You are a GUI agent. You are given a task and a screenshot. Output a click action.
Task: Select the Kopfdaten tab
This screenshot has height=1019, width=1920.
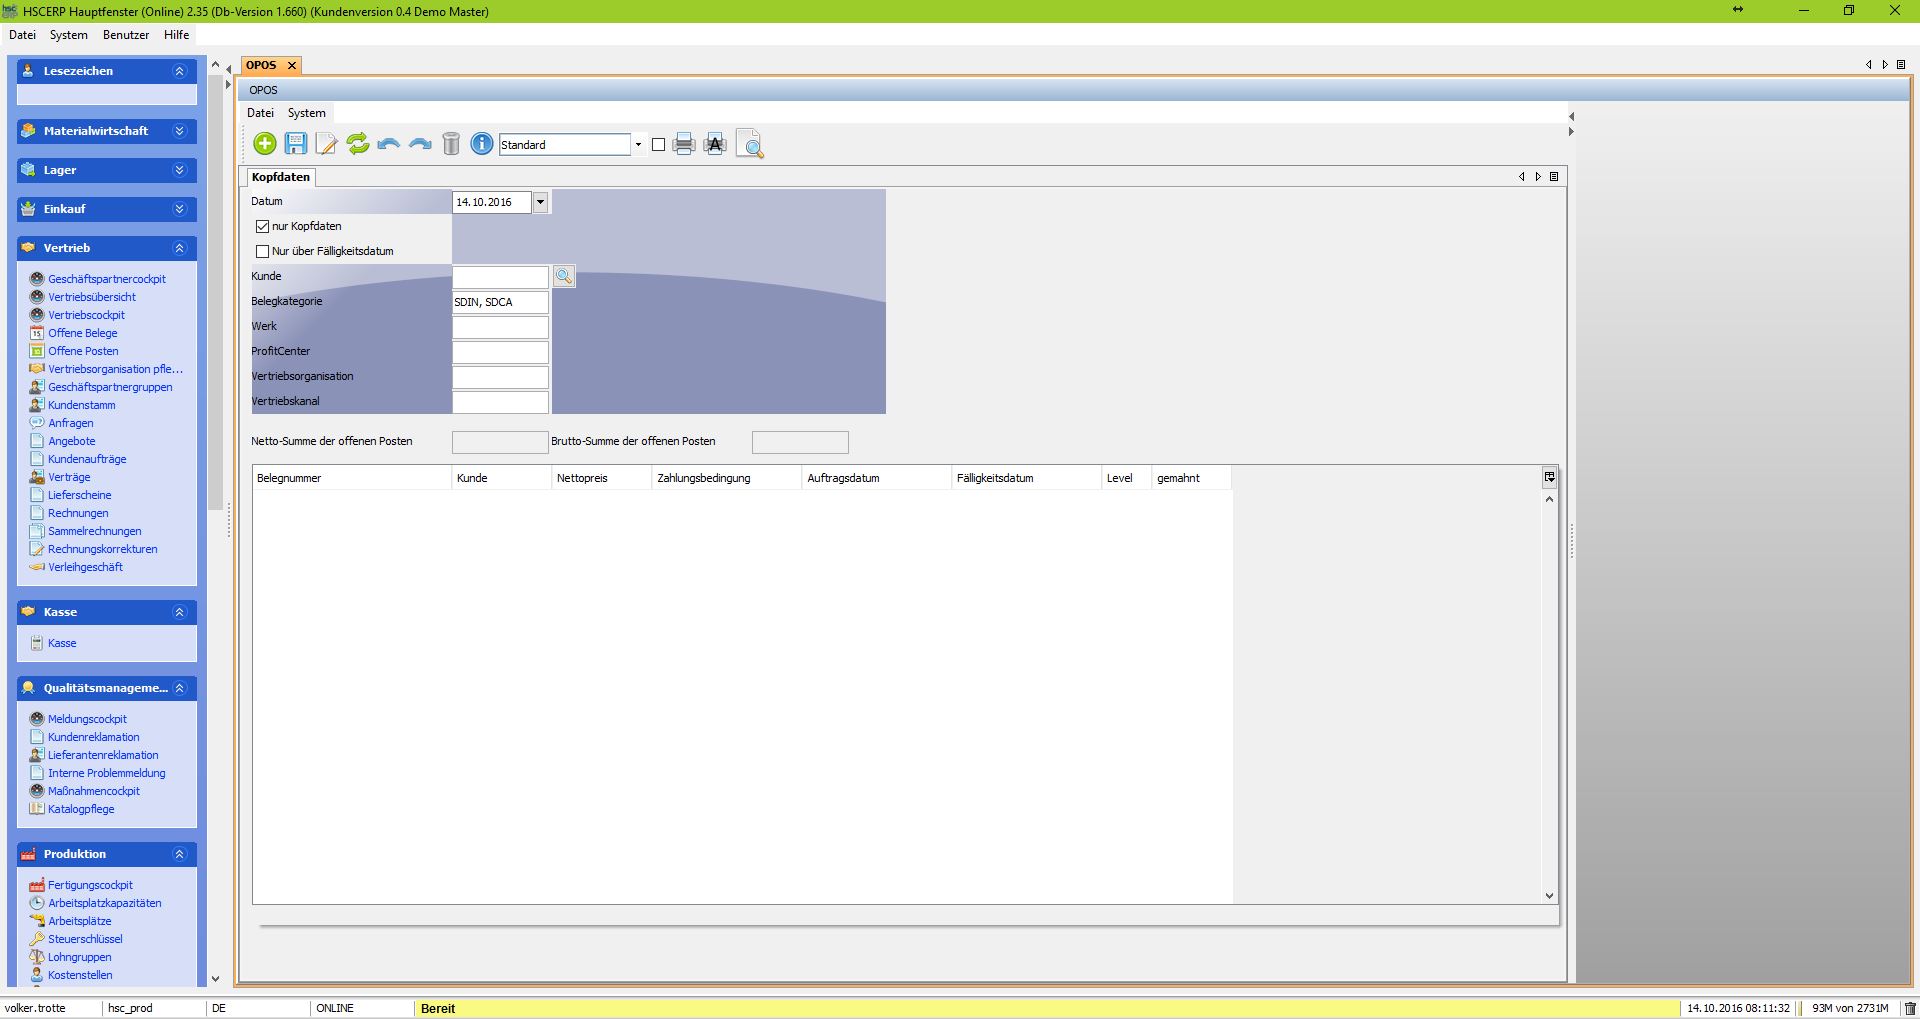pyautogui.click(x=281, y=177)
